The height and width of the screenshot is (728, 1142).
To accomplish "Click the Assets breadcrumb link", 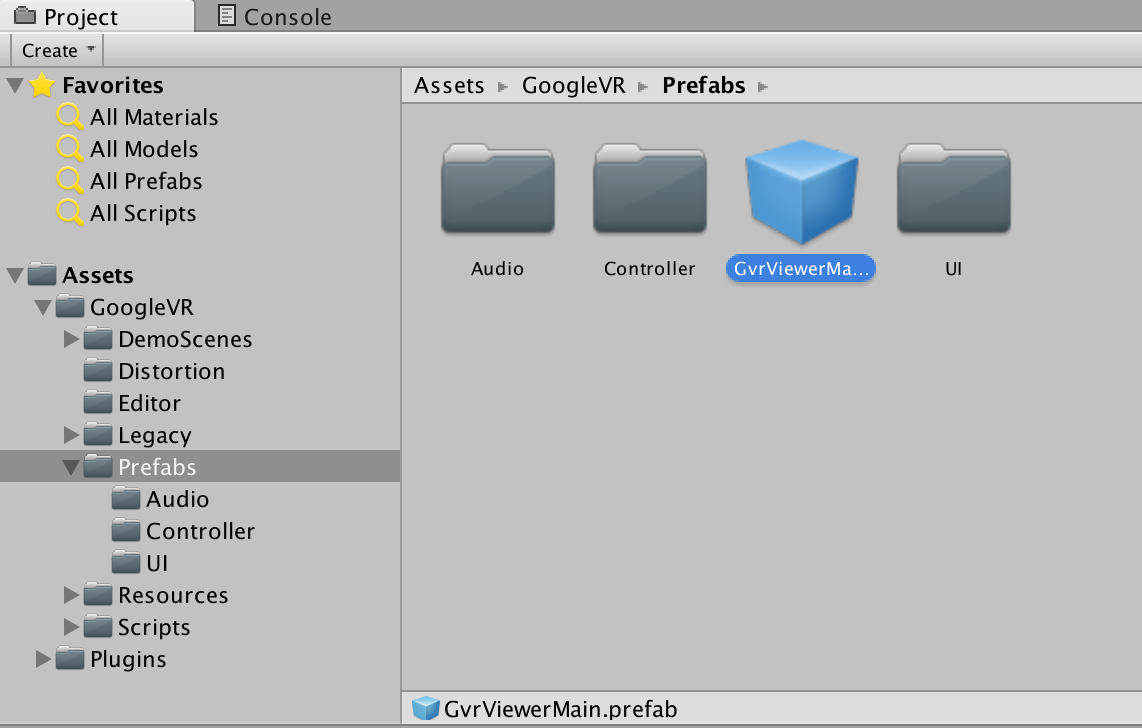I will (449, 86).
